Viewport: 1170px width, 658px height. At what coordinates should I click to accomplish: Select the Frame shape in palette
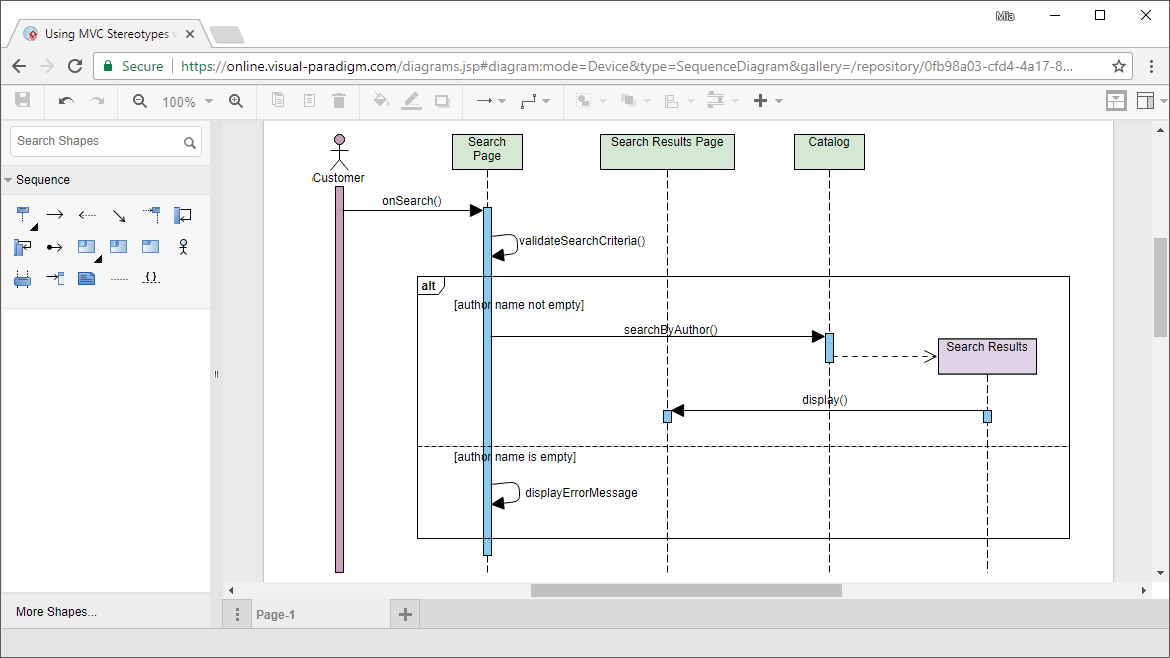(x=151, y=246)
